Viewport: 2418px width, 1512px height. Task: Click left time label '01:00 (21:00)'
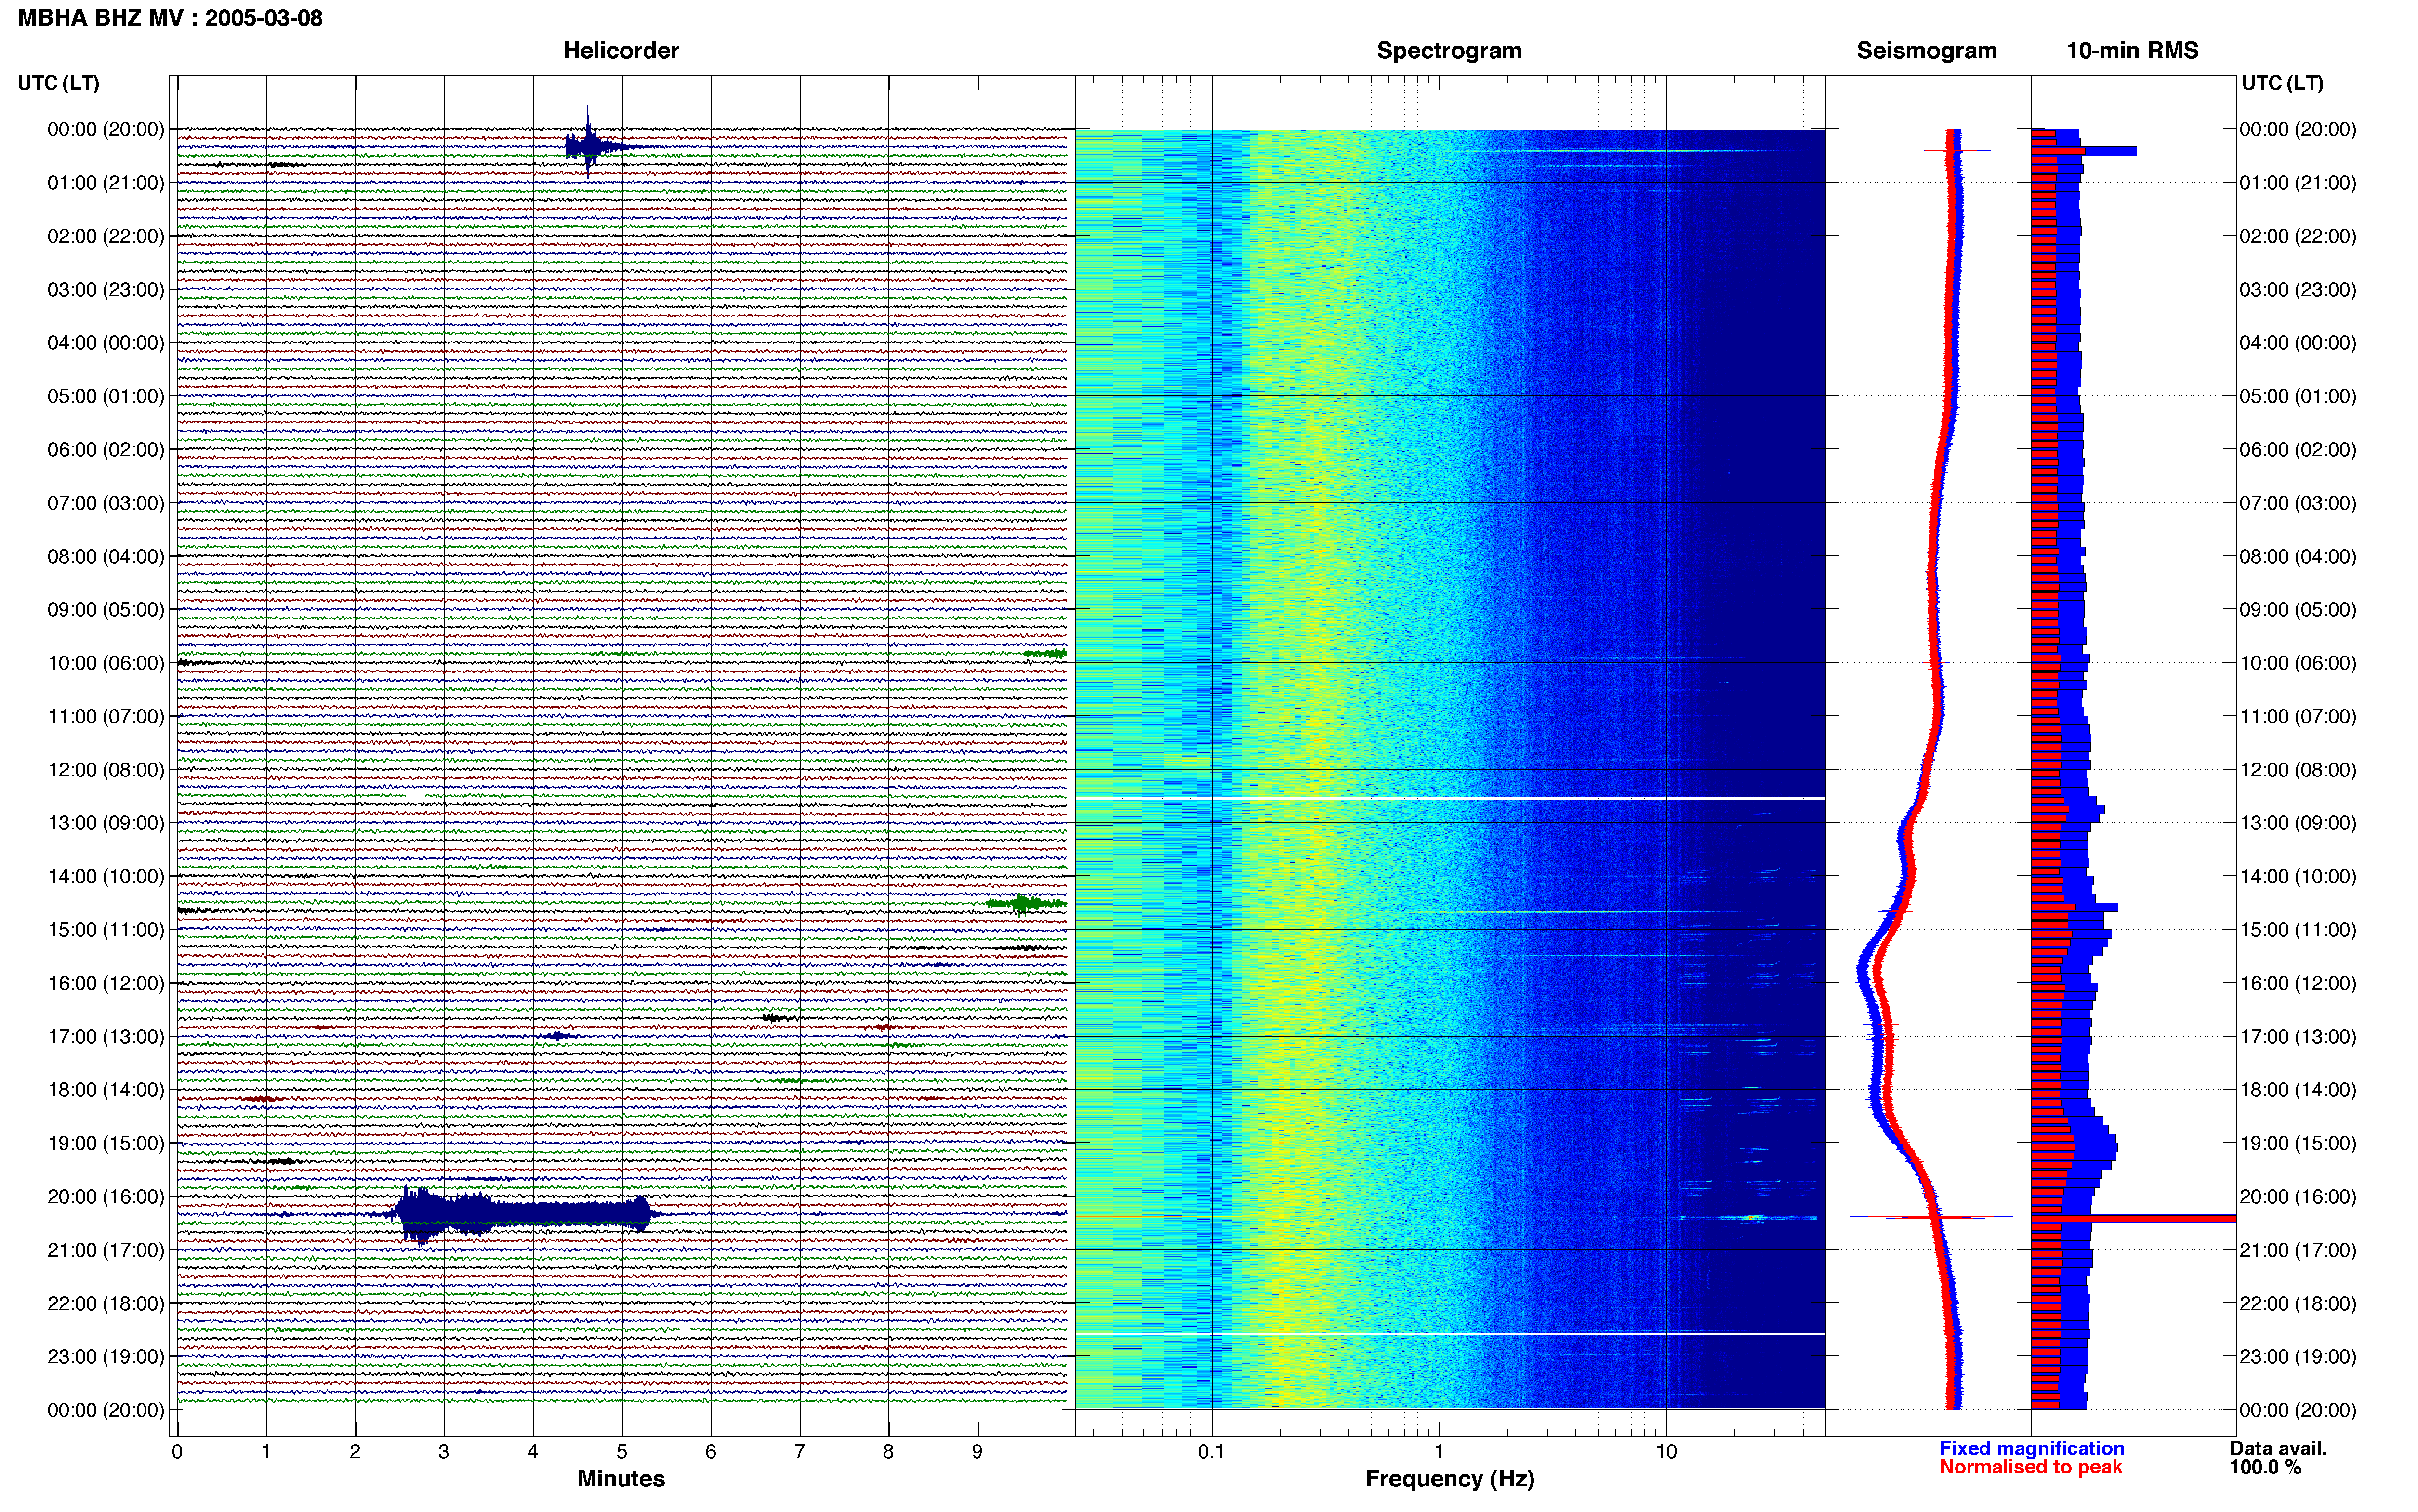coord(106,183)
